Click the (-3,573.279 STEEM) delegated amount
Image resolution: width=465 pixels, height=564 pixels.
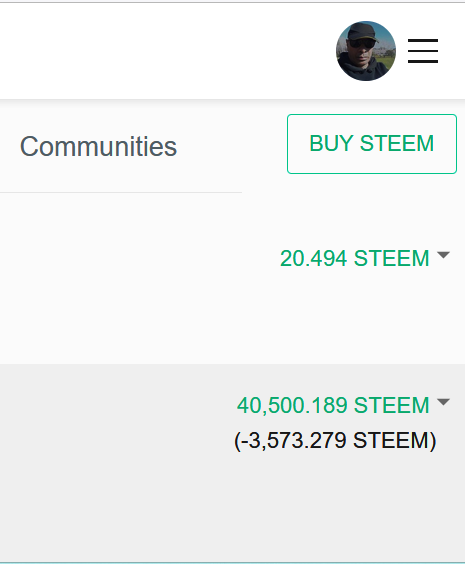(335, 440)
